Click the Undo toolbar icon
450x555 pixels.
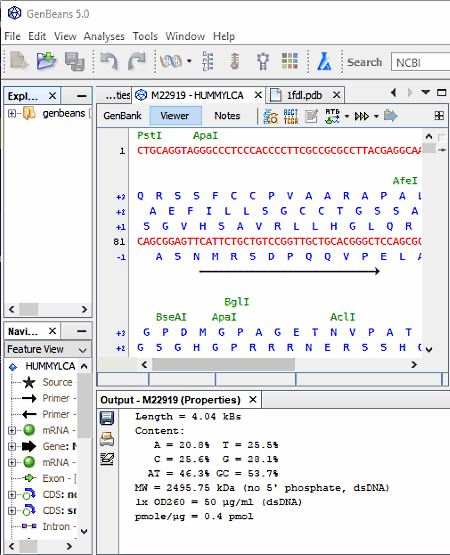point(109,61)
